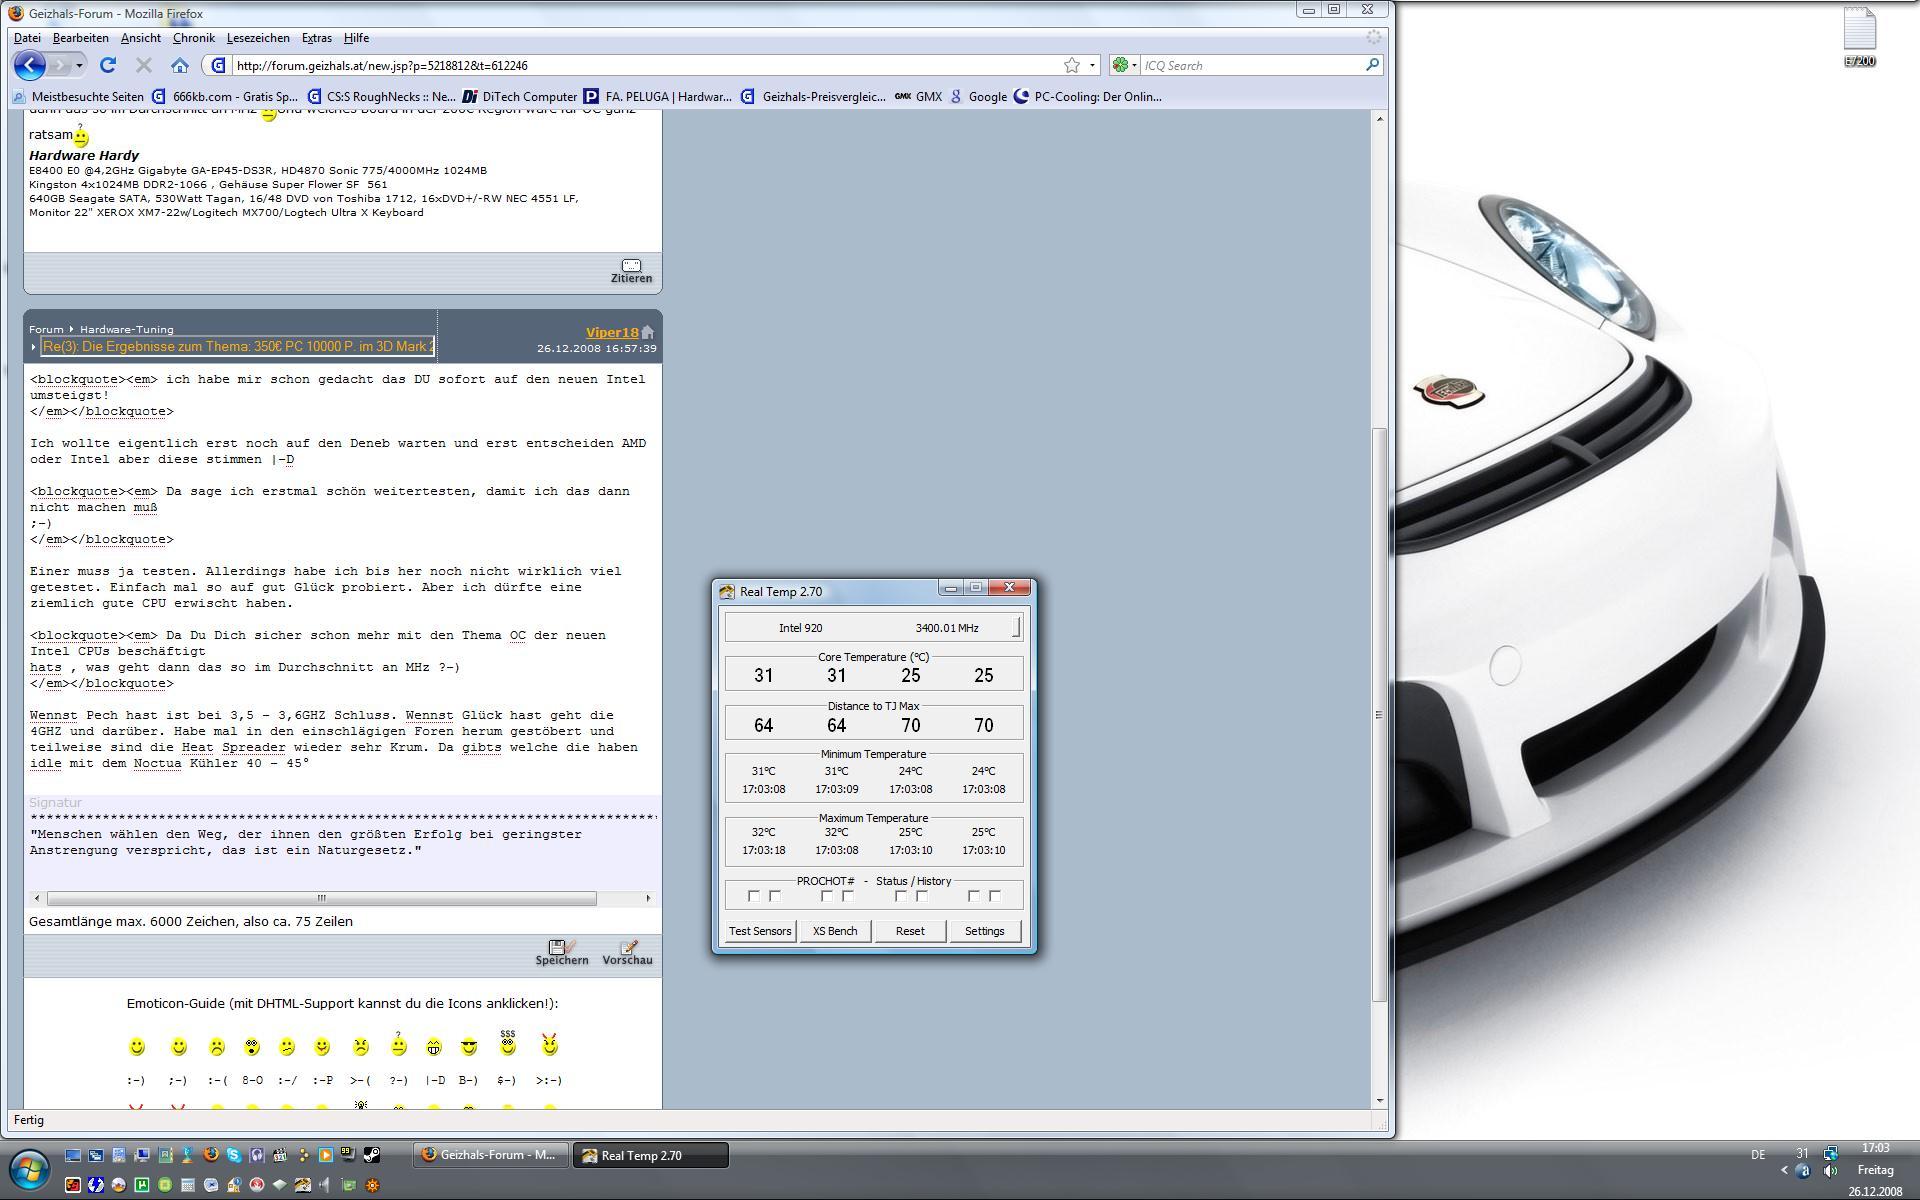Image resolution: width=1920 pixels, height=1200 pixels.
Task: Open Hardware-Tuning breadcrumb link
Action: [x=127, y=329]
